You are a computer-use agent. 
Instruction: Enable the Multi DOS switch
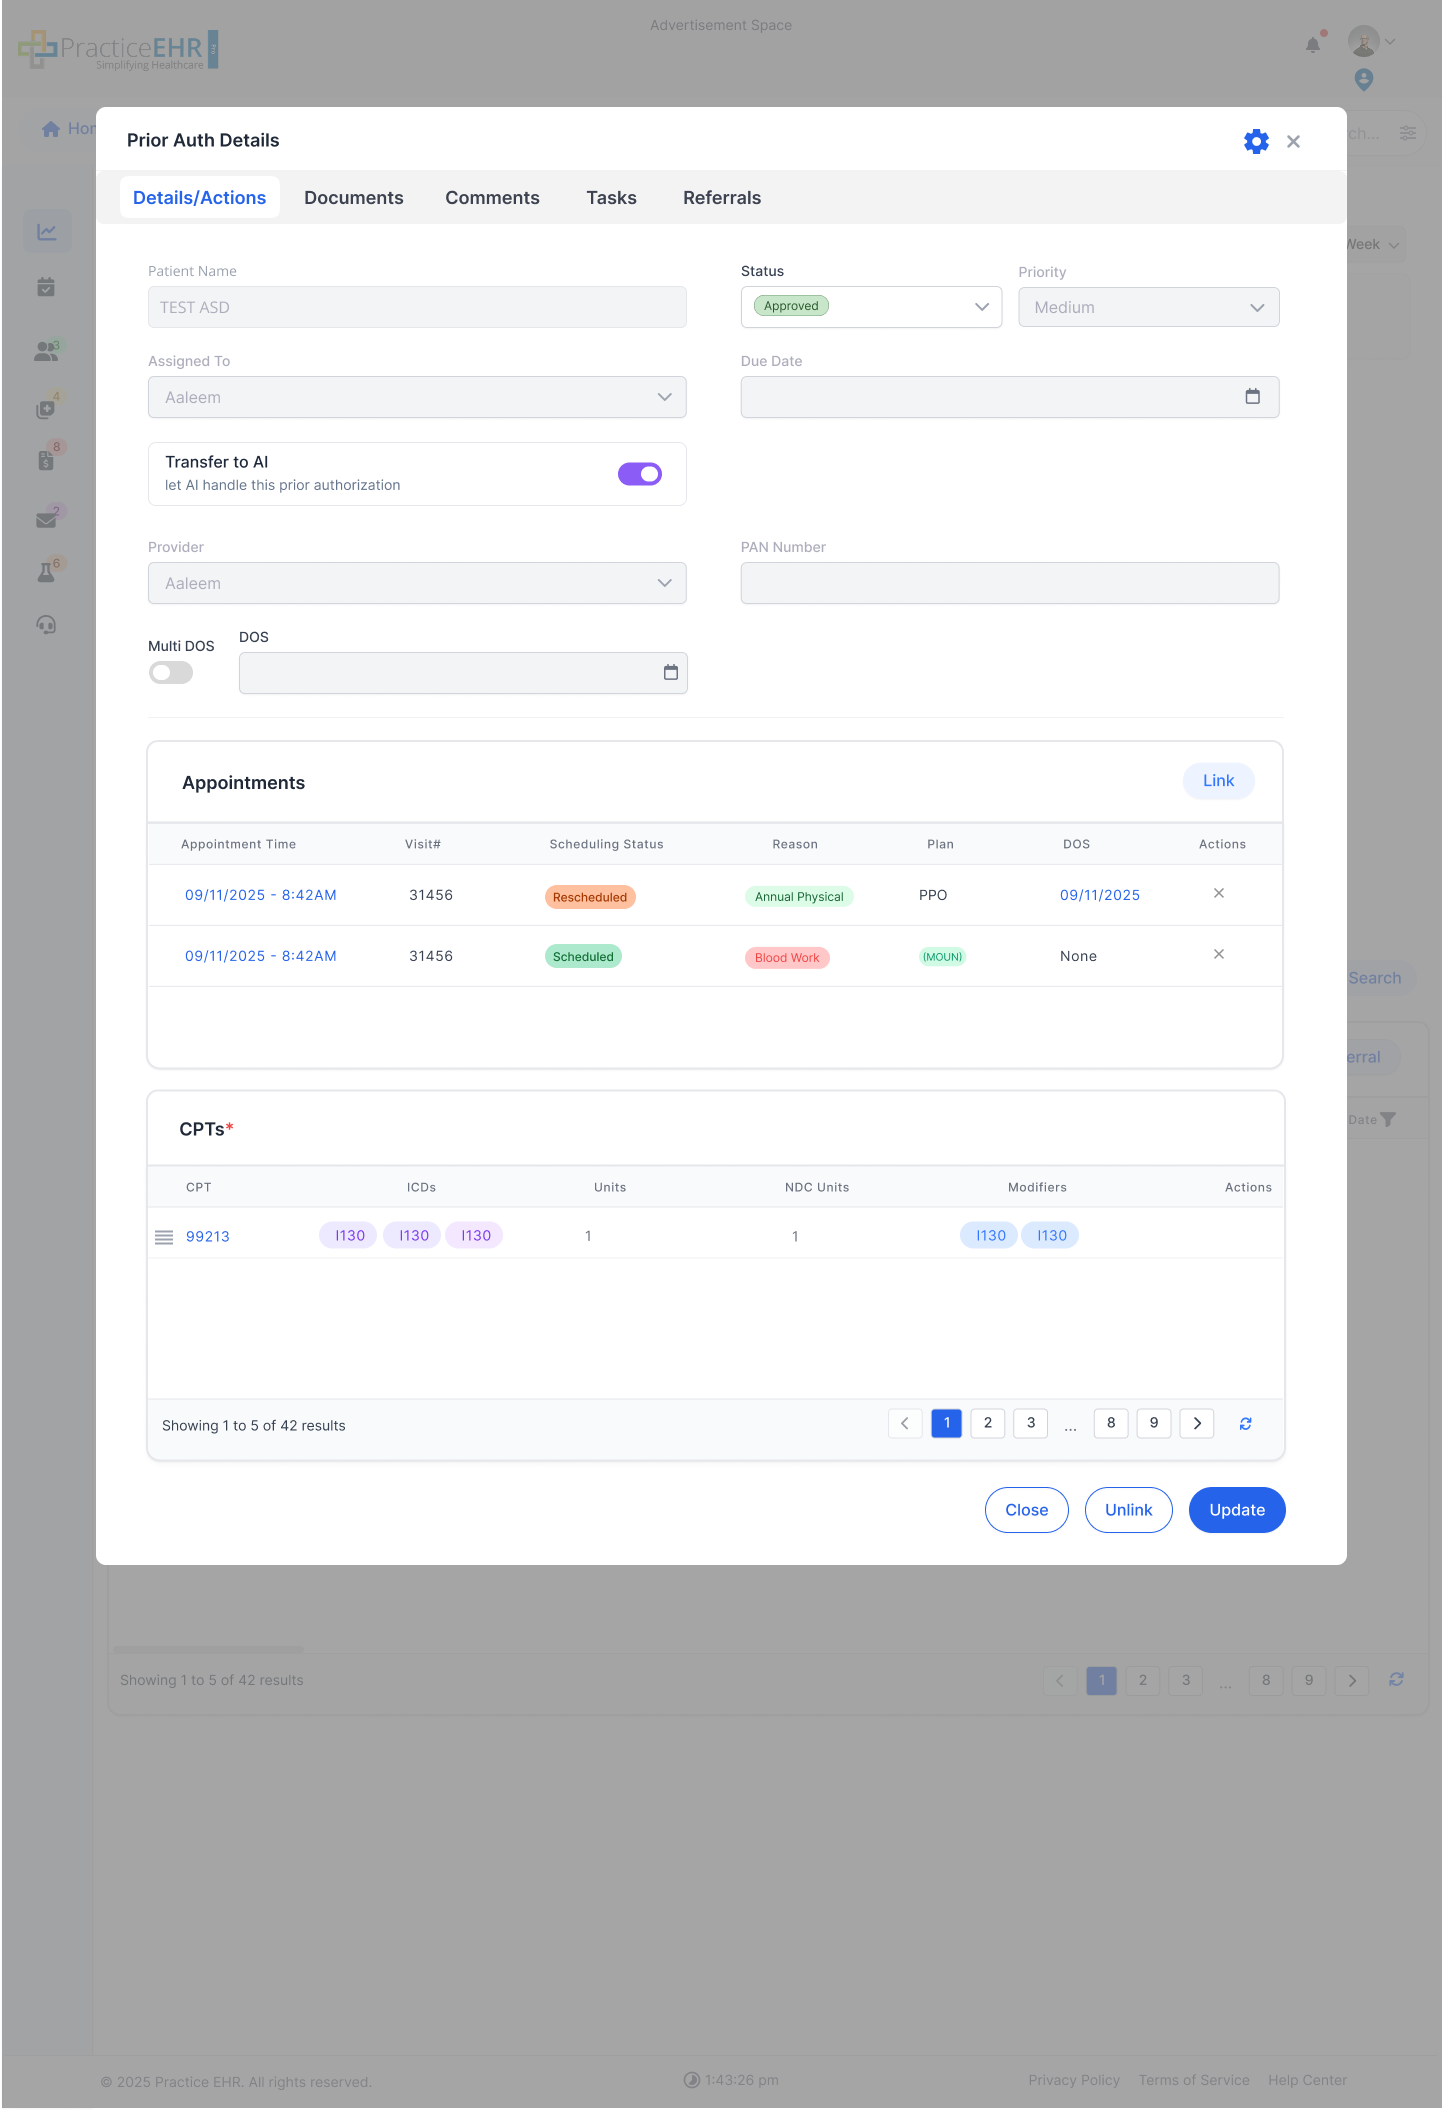tap(171, 673)
